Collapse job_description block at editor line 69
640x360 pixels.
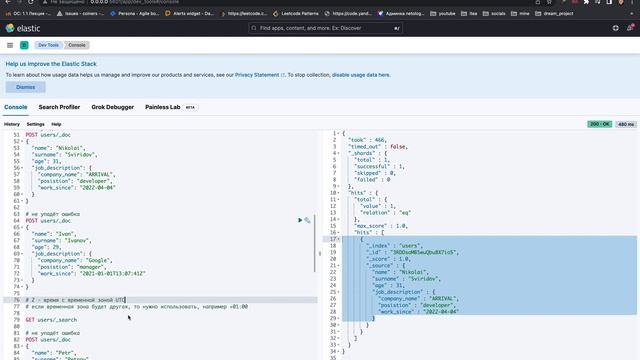22,254
